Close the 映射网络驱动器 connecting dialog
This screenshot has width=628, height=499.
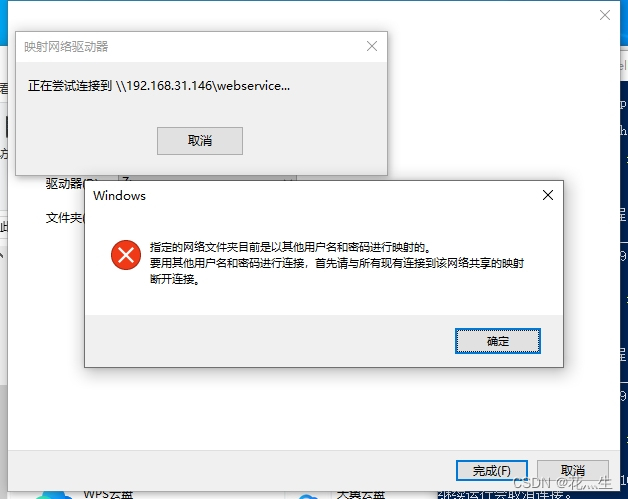click(372, 46)
